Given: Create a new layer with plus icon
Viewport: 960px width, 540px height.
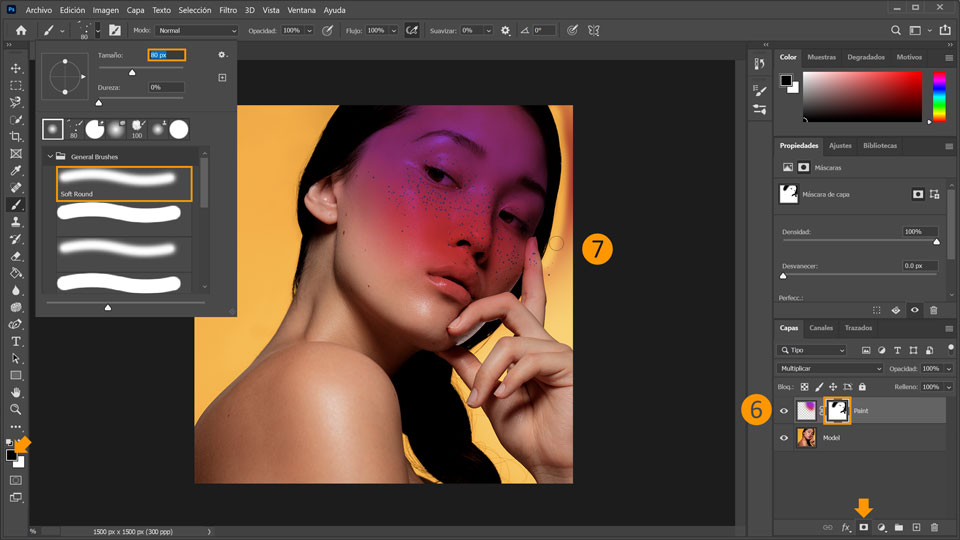Looking at the screenshot, I should pyautogui.click(x=916, y=527).
